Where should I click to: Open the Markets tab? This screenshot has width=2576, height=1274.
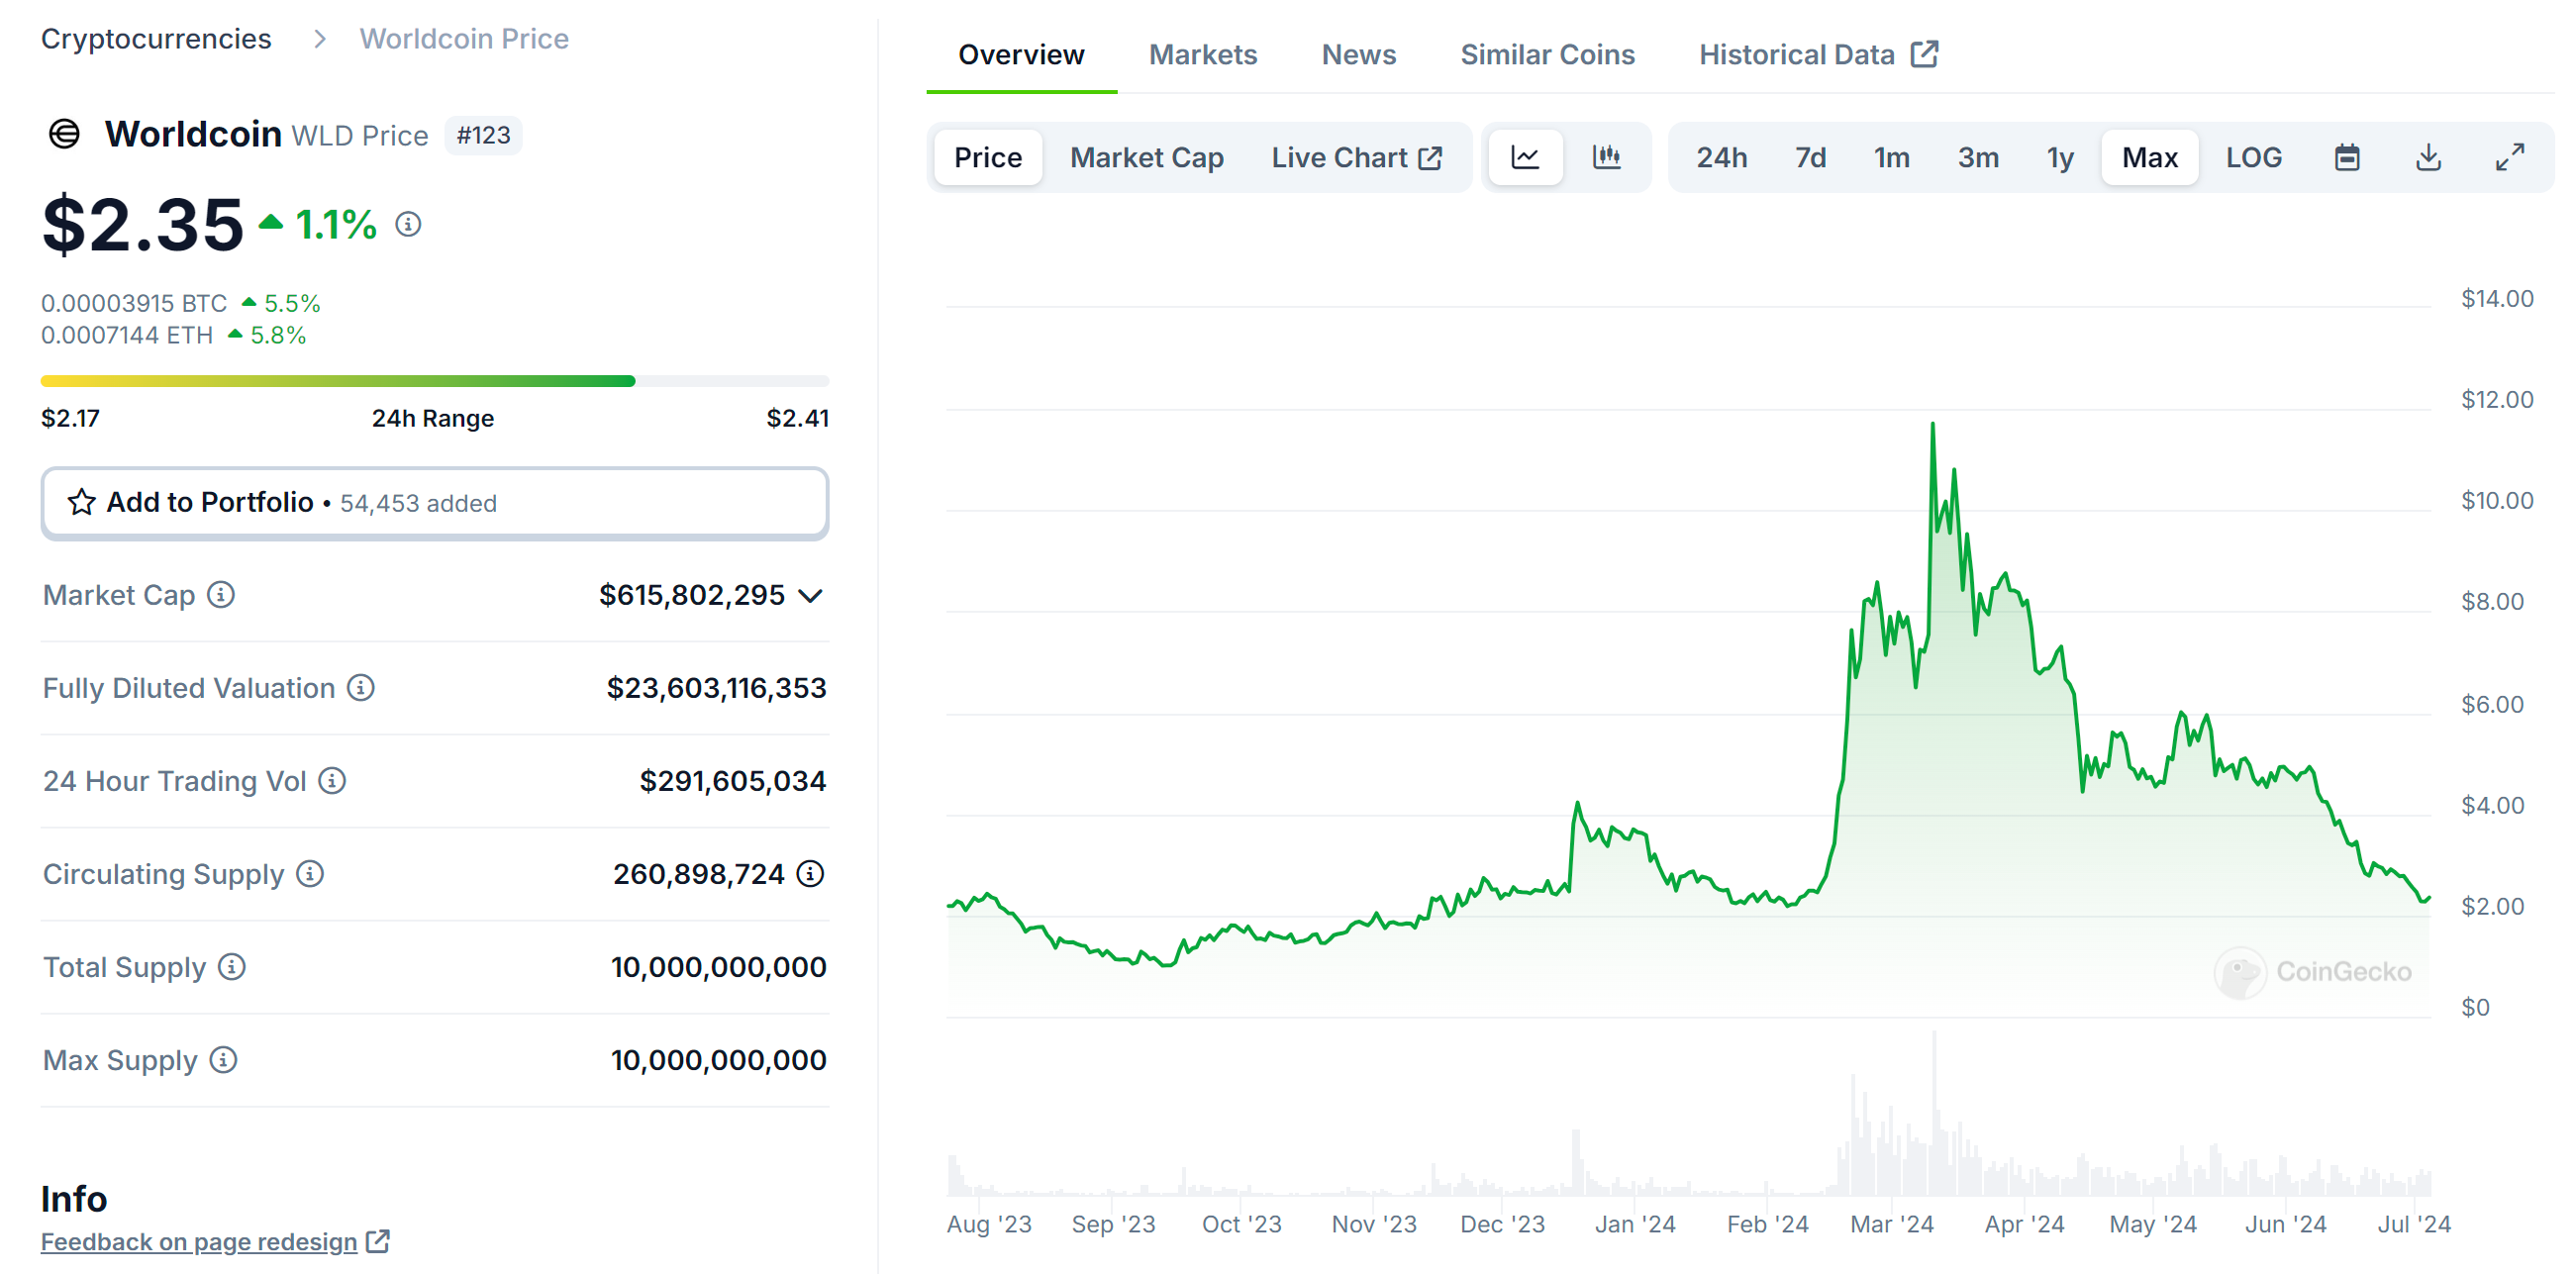1203,54
